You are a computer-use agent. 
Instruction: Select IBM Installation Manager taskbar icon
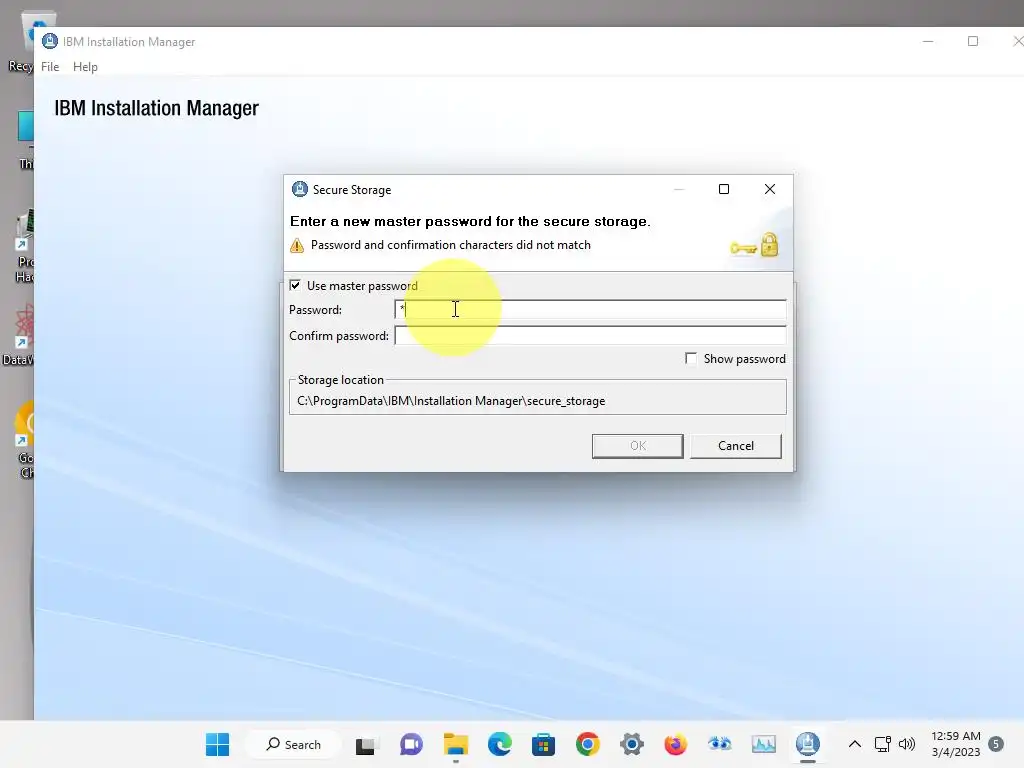pos(808,744)
